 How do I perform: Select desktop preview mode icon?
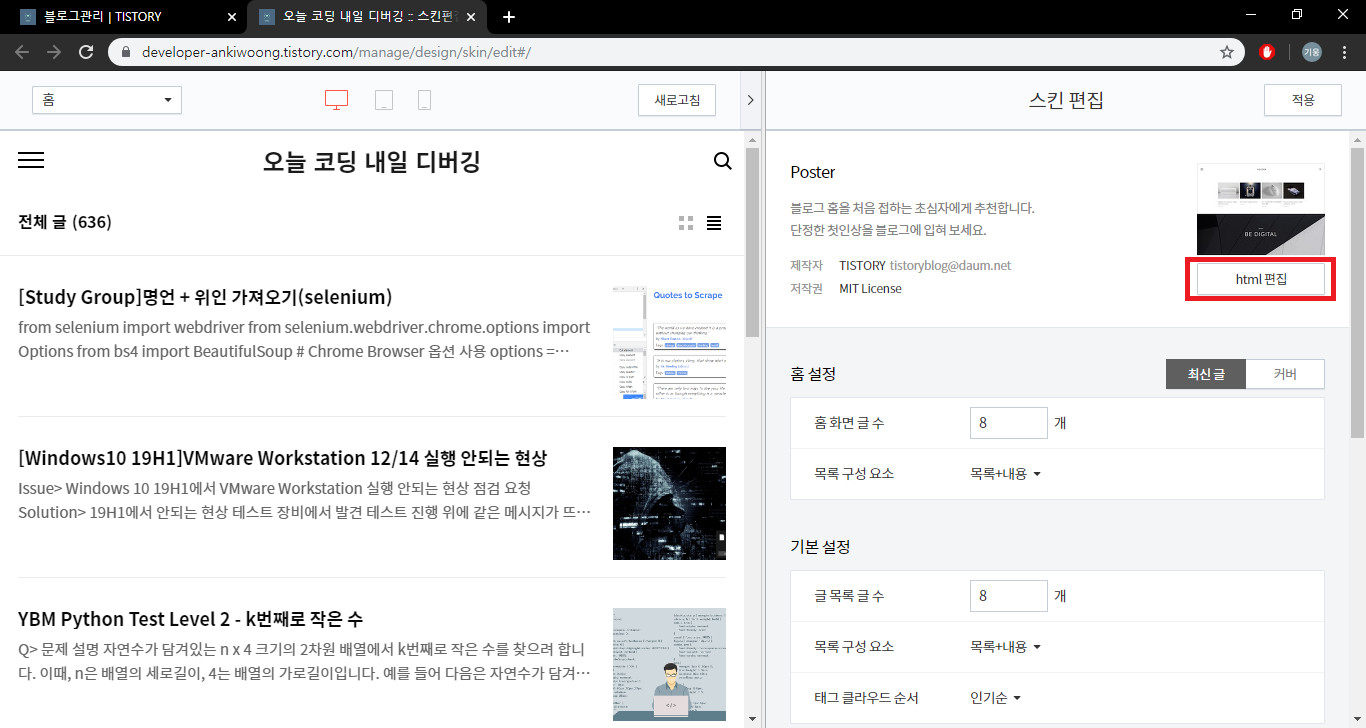click(x=336, y=100)
